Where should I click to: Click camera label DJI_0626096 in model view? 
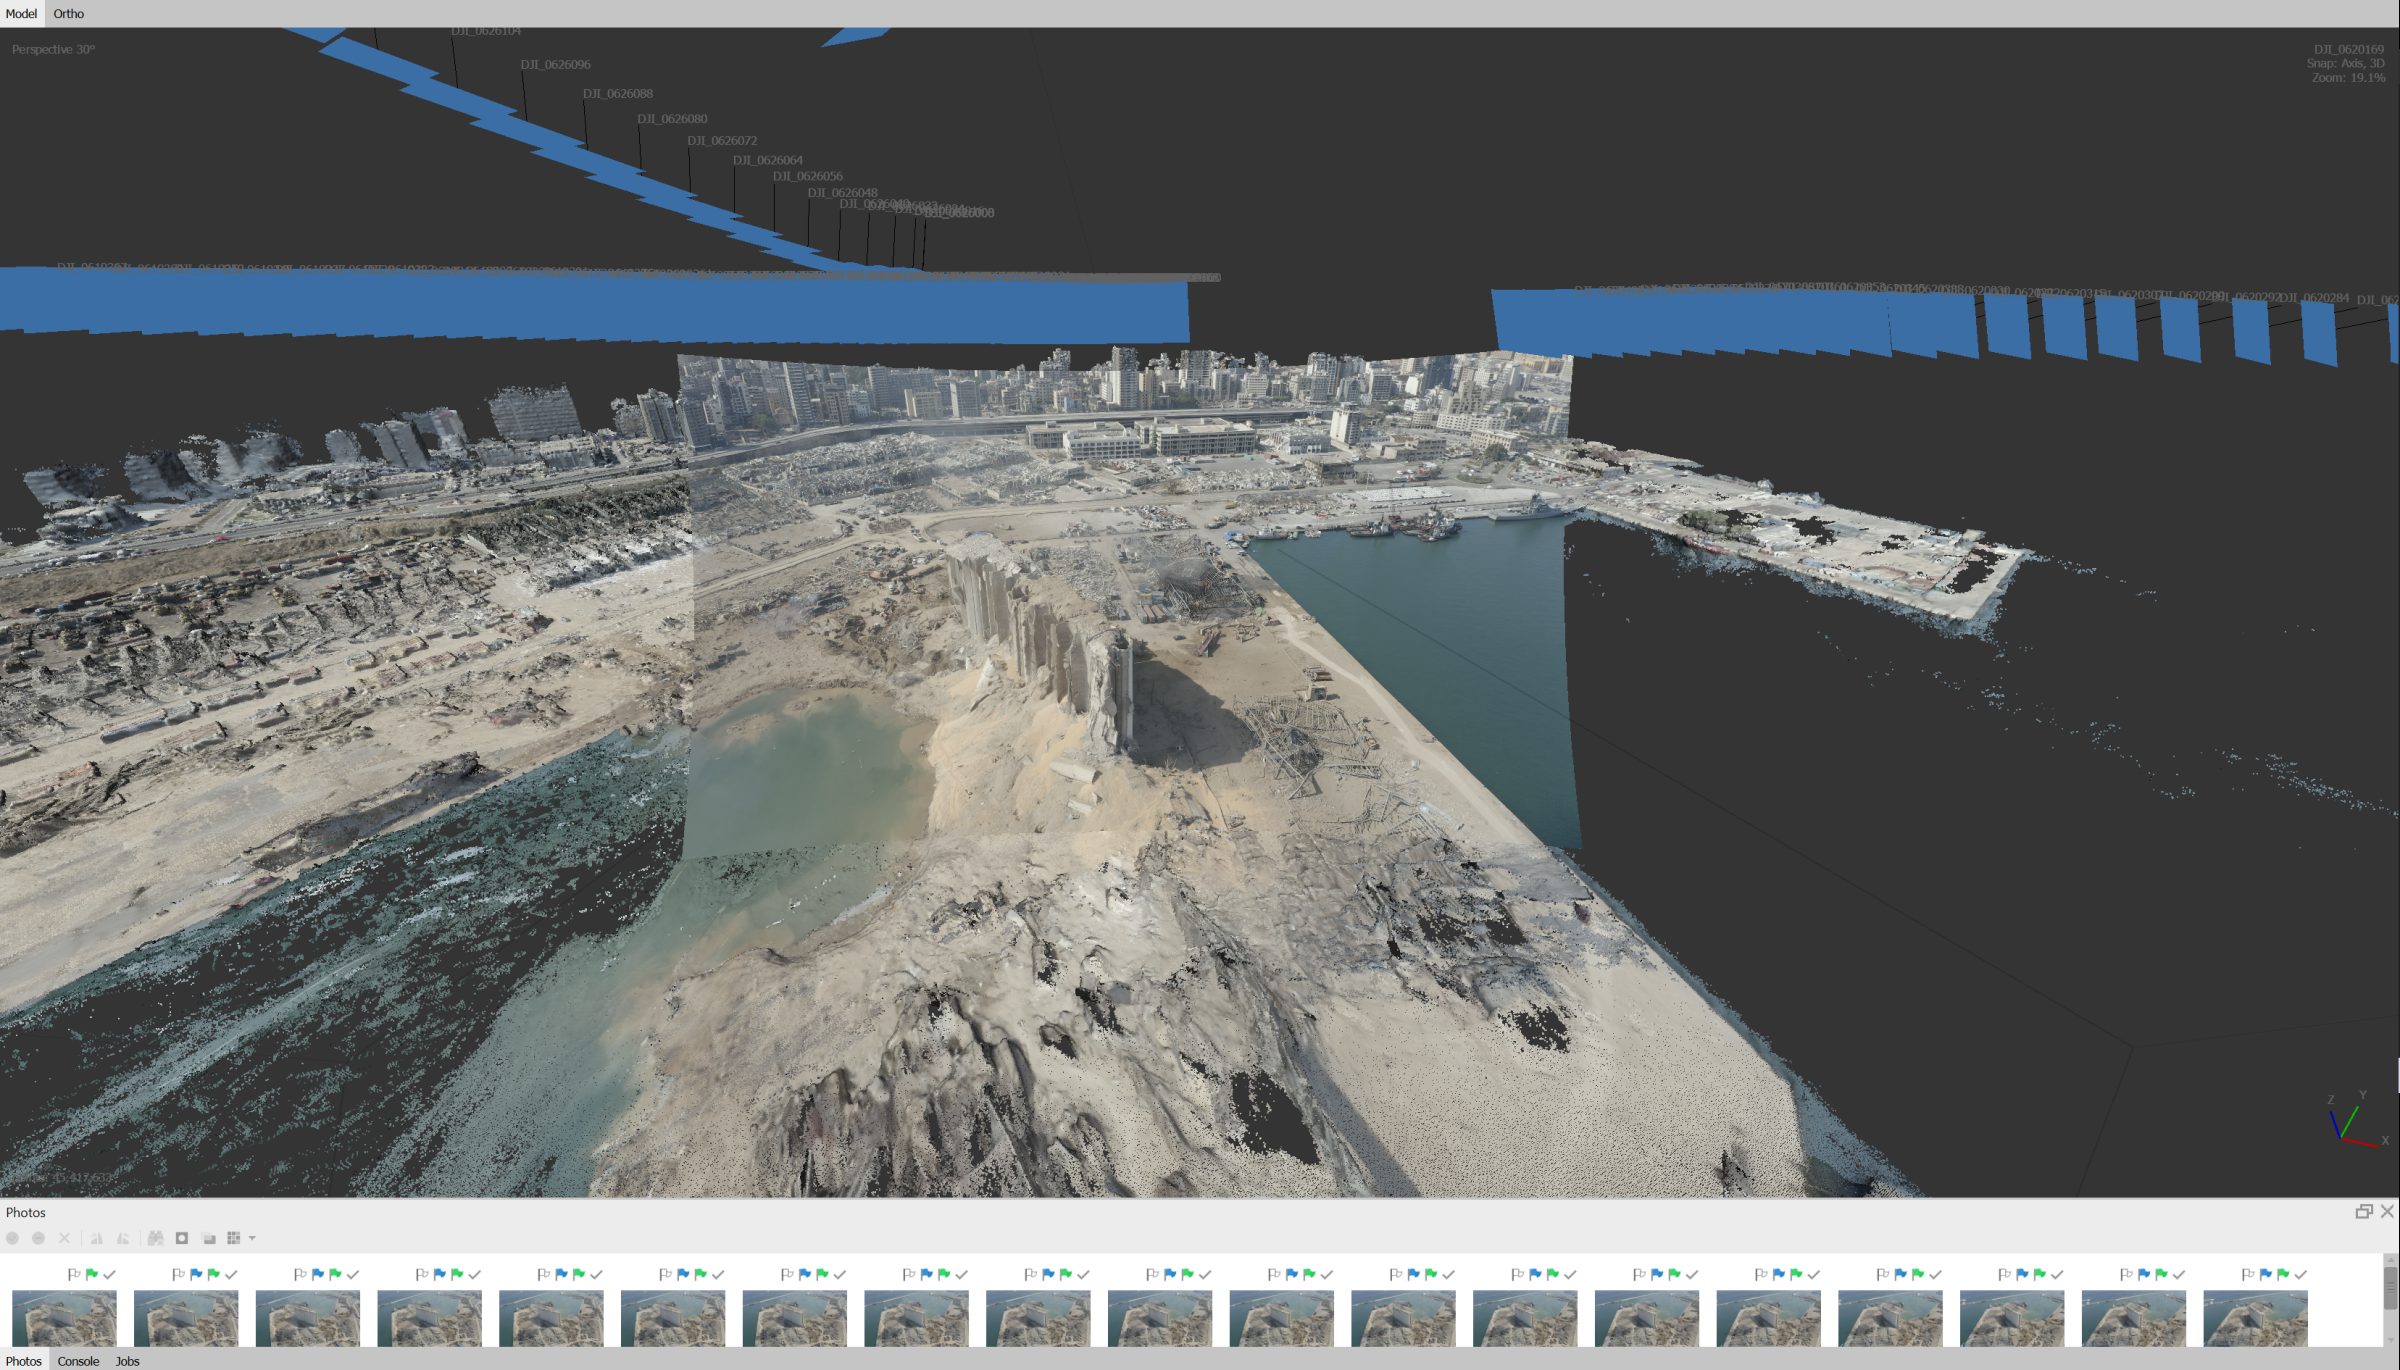tap(555, 64)
